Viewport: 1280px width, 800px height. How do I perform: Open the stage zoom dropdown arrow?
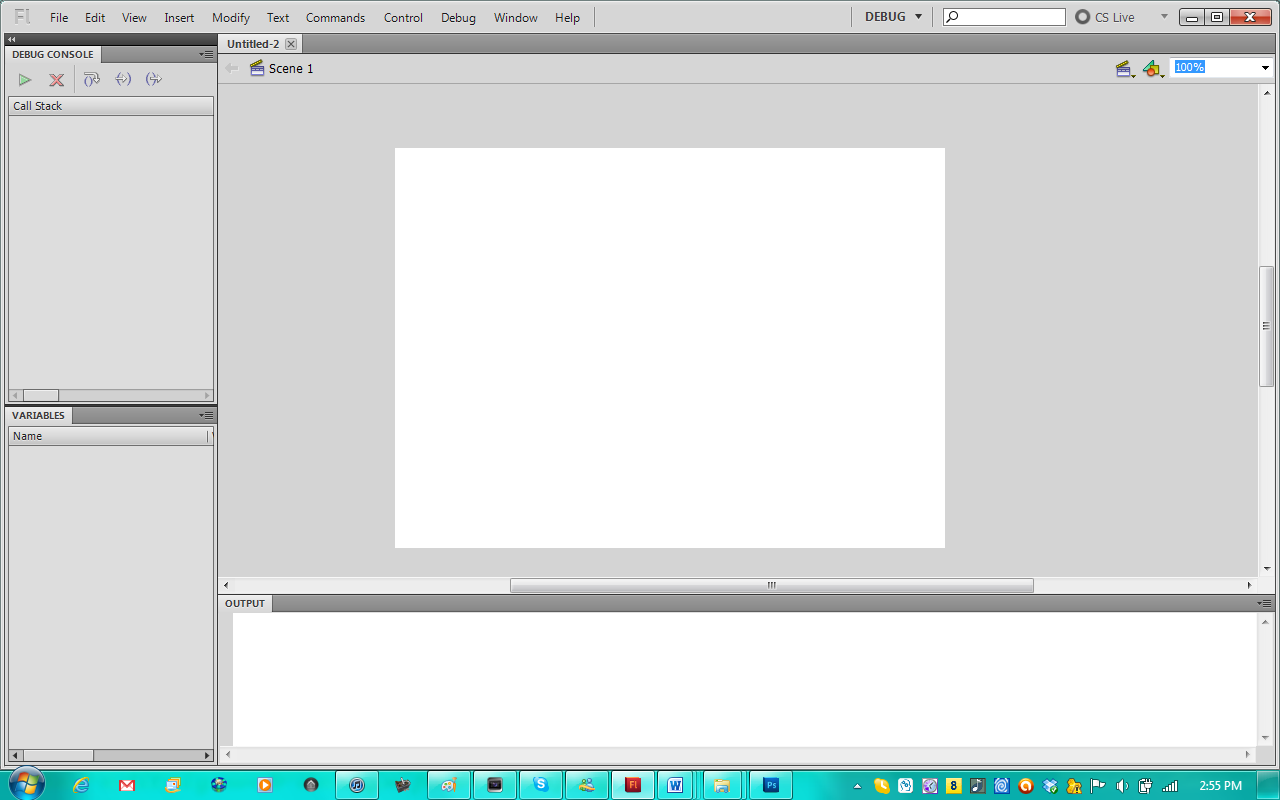(x=1265, y=68)
